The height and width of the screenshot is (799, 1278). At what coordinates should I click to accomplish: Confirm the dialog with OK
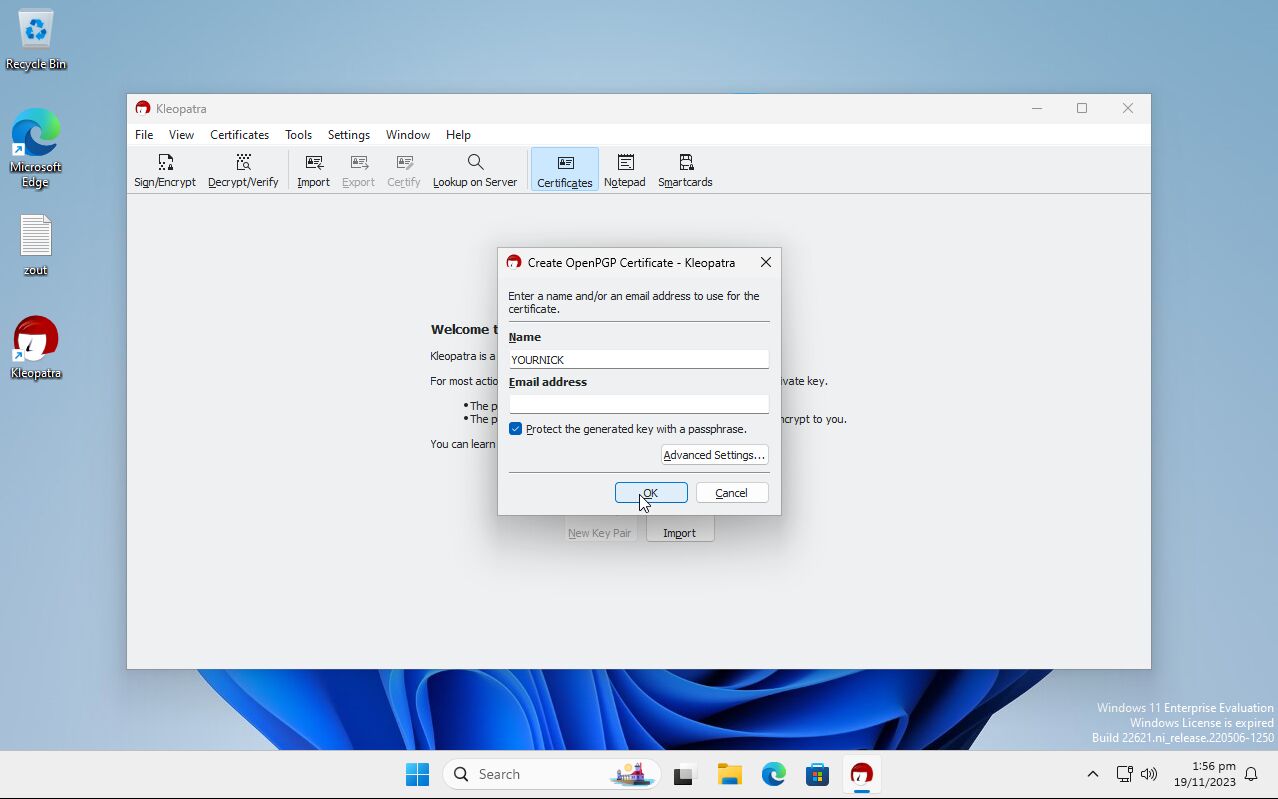coord(651,493)
